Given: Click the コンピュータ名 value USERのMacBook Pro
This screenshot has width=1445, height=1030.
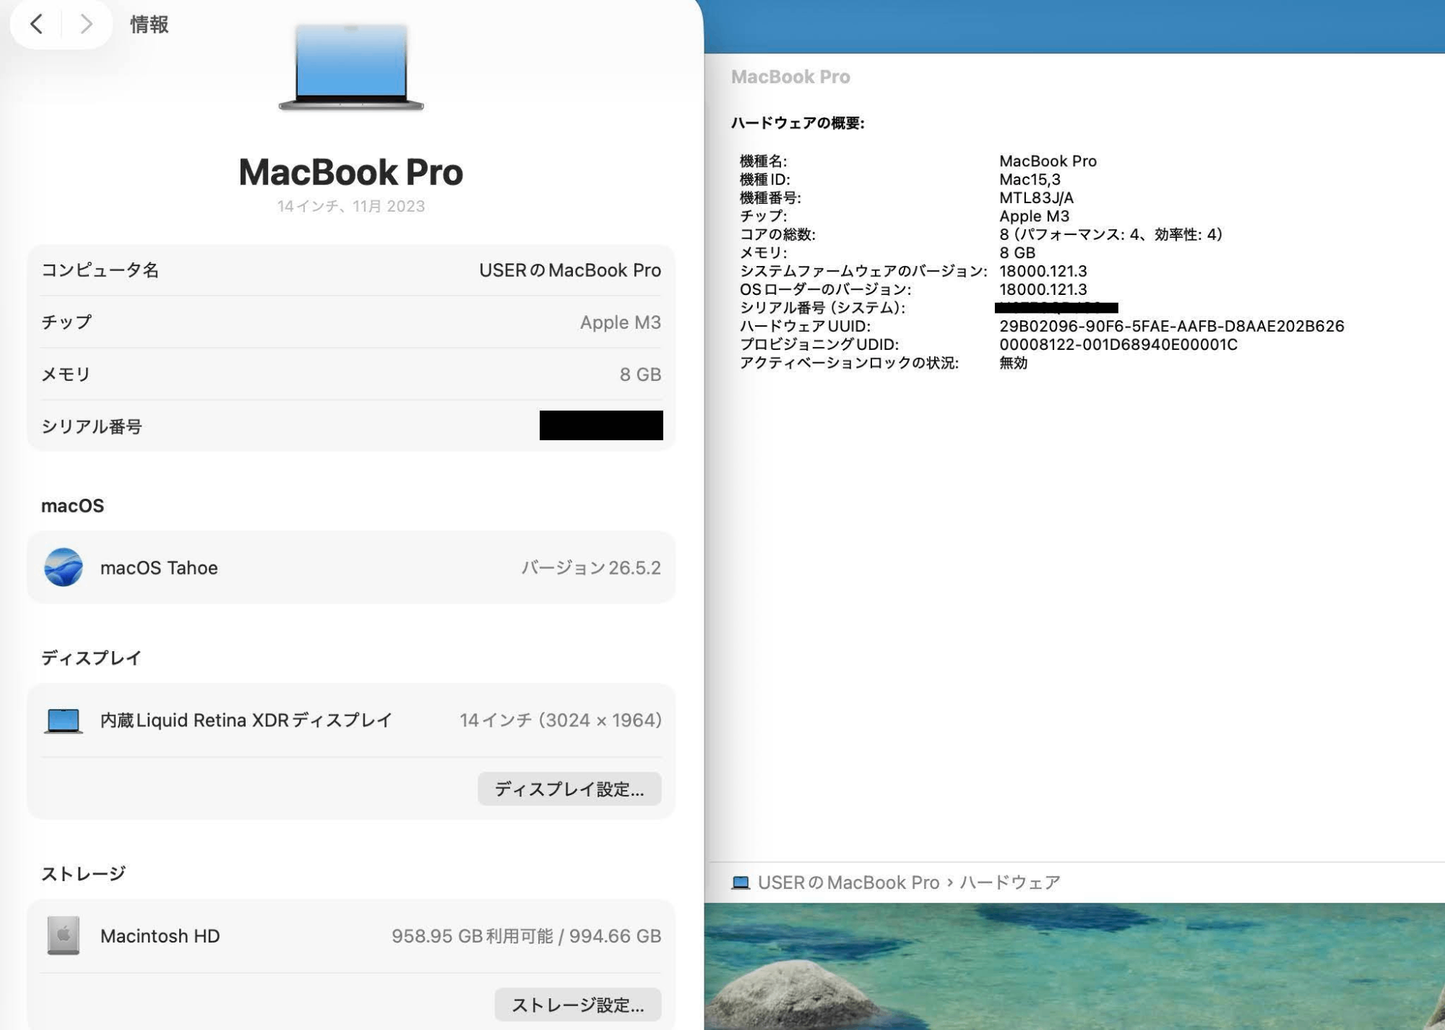Looking at the screenshot, I should coord(570,270).
